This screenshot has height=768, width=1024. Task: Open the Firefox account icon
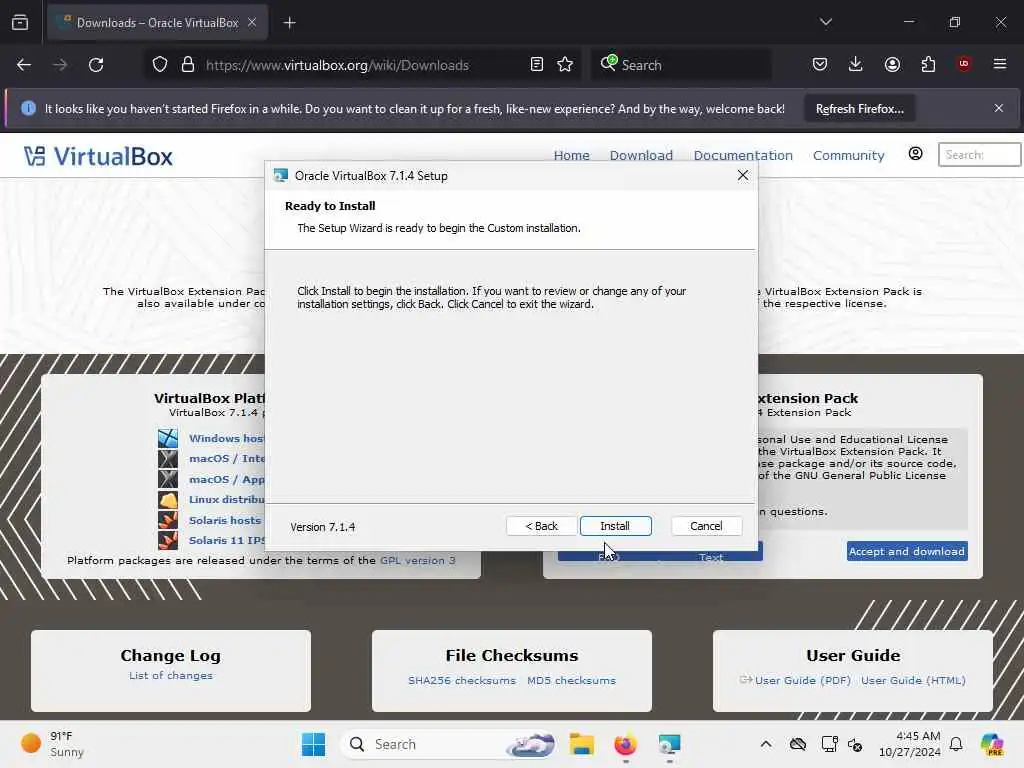tap(892, 65)
